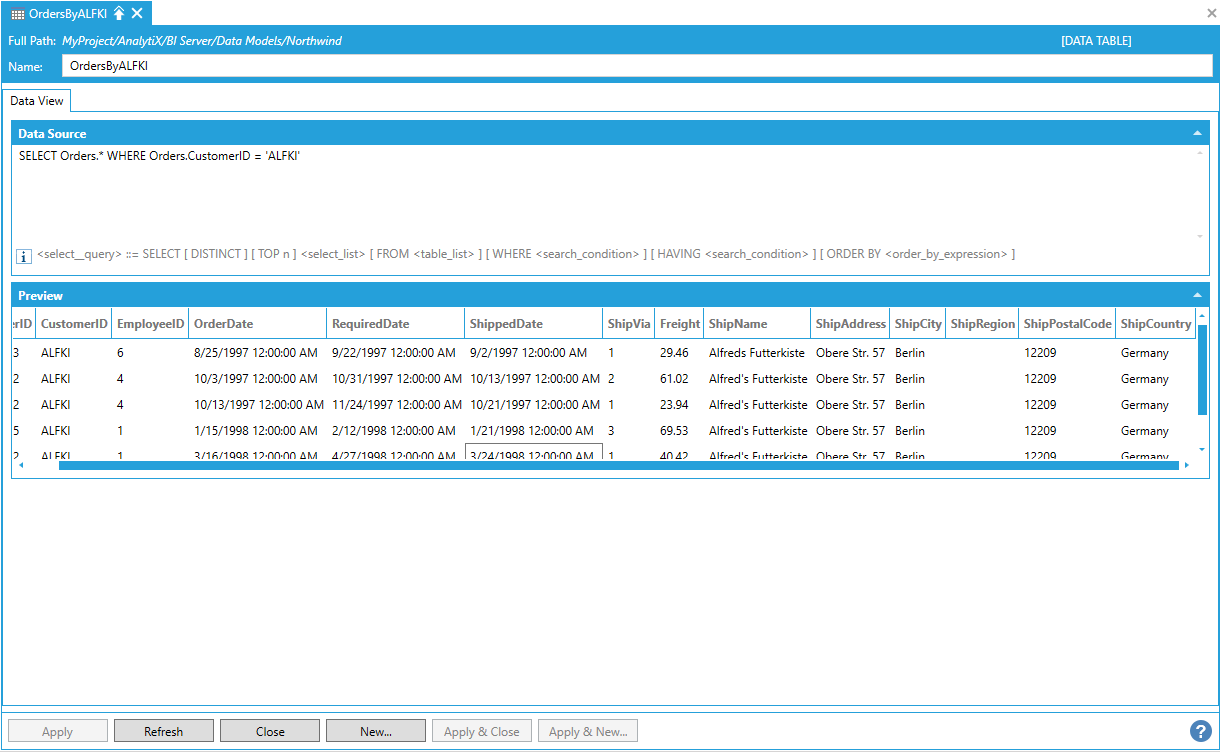Sort by the ShippedDate column header
Image resolution: width=1220 pixels, height=752 pixels.
pyautogui.click(x=506, y=324)
